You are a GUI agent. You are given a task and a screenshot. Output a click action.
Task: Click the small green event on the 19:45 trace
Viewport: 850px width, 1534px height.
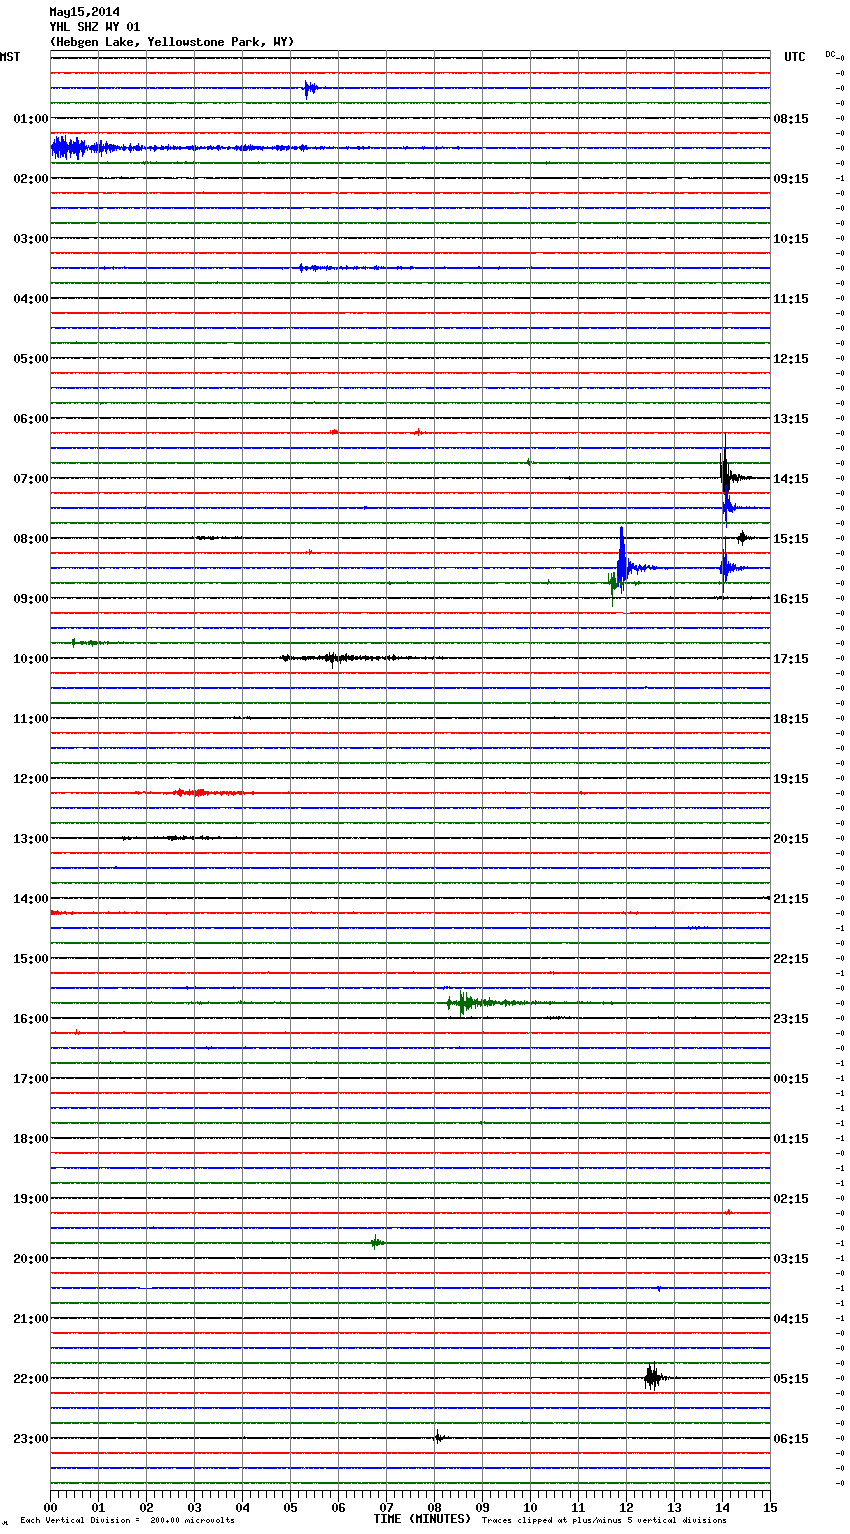[377, 1243]
